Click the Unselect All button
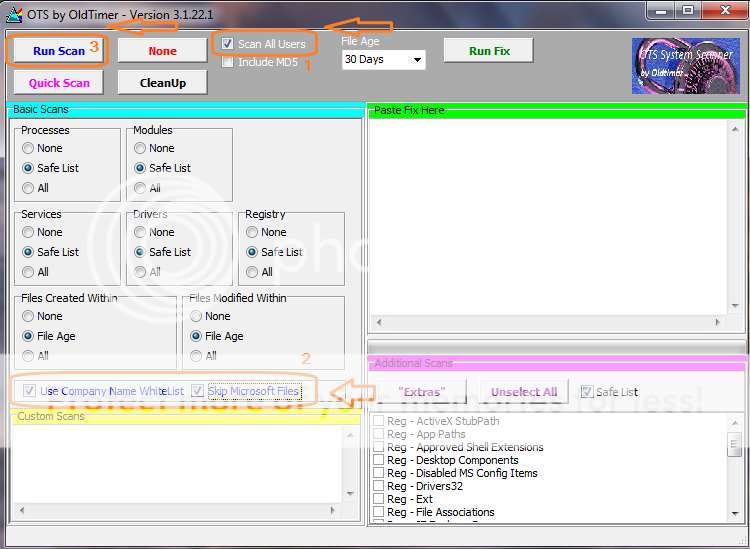The width and height of the screenshot is (750, 549). click(x=524, y=392)
